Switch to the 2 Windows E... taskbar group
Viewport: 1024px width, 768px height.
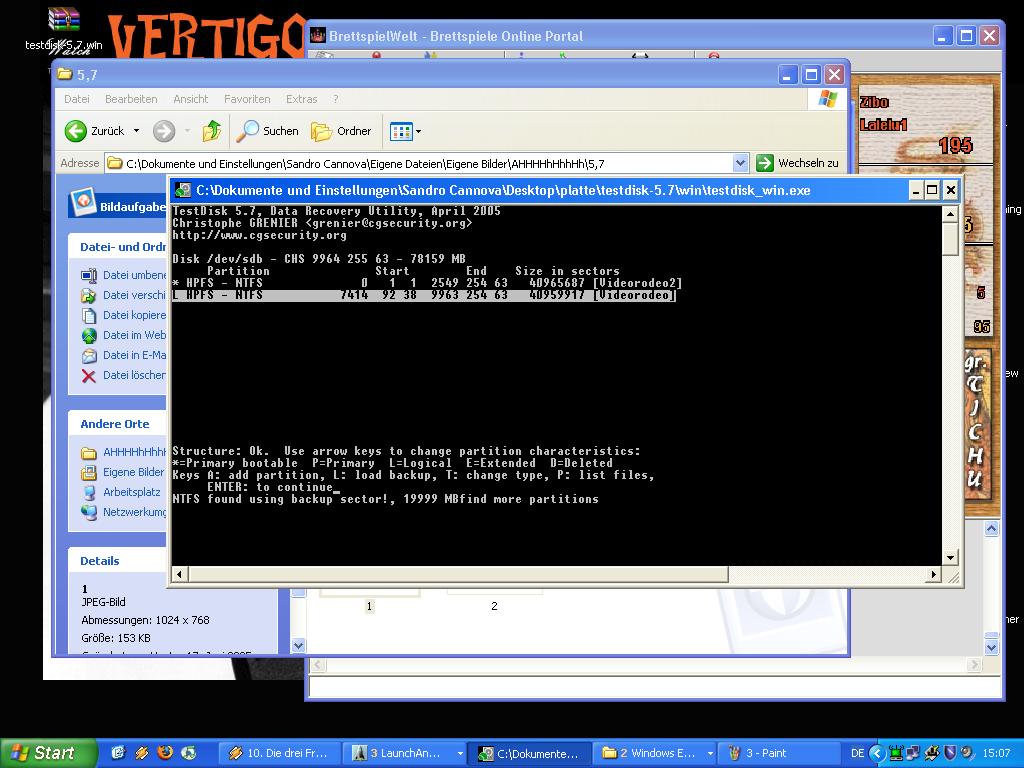(656, 753)
